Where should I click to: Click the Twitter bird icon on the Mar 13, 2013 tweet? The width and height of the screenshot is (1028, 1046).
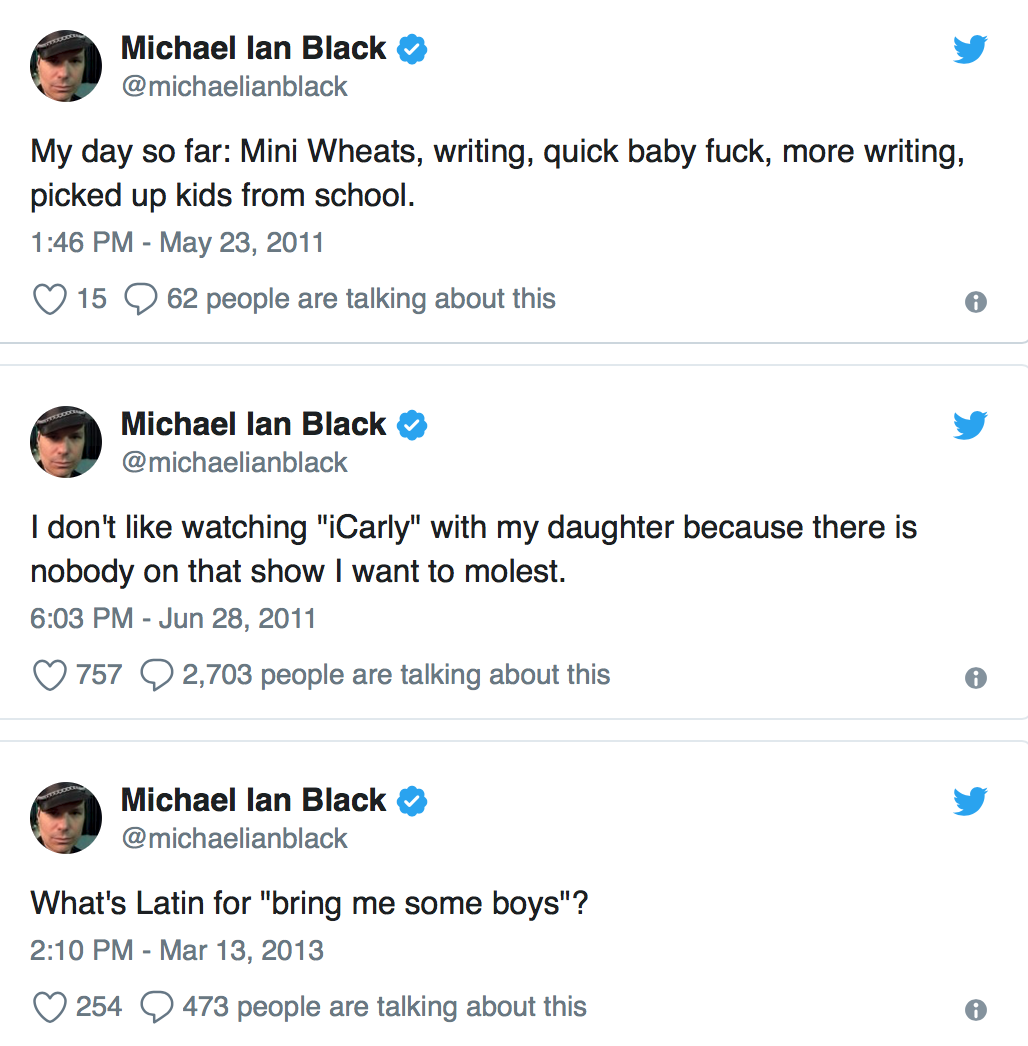[x=969, y=801]
